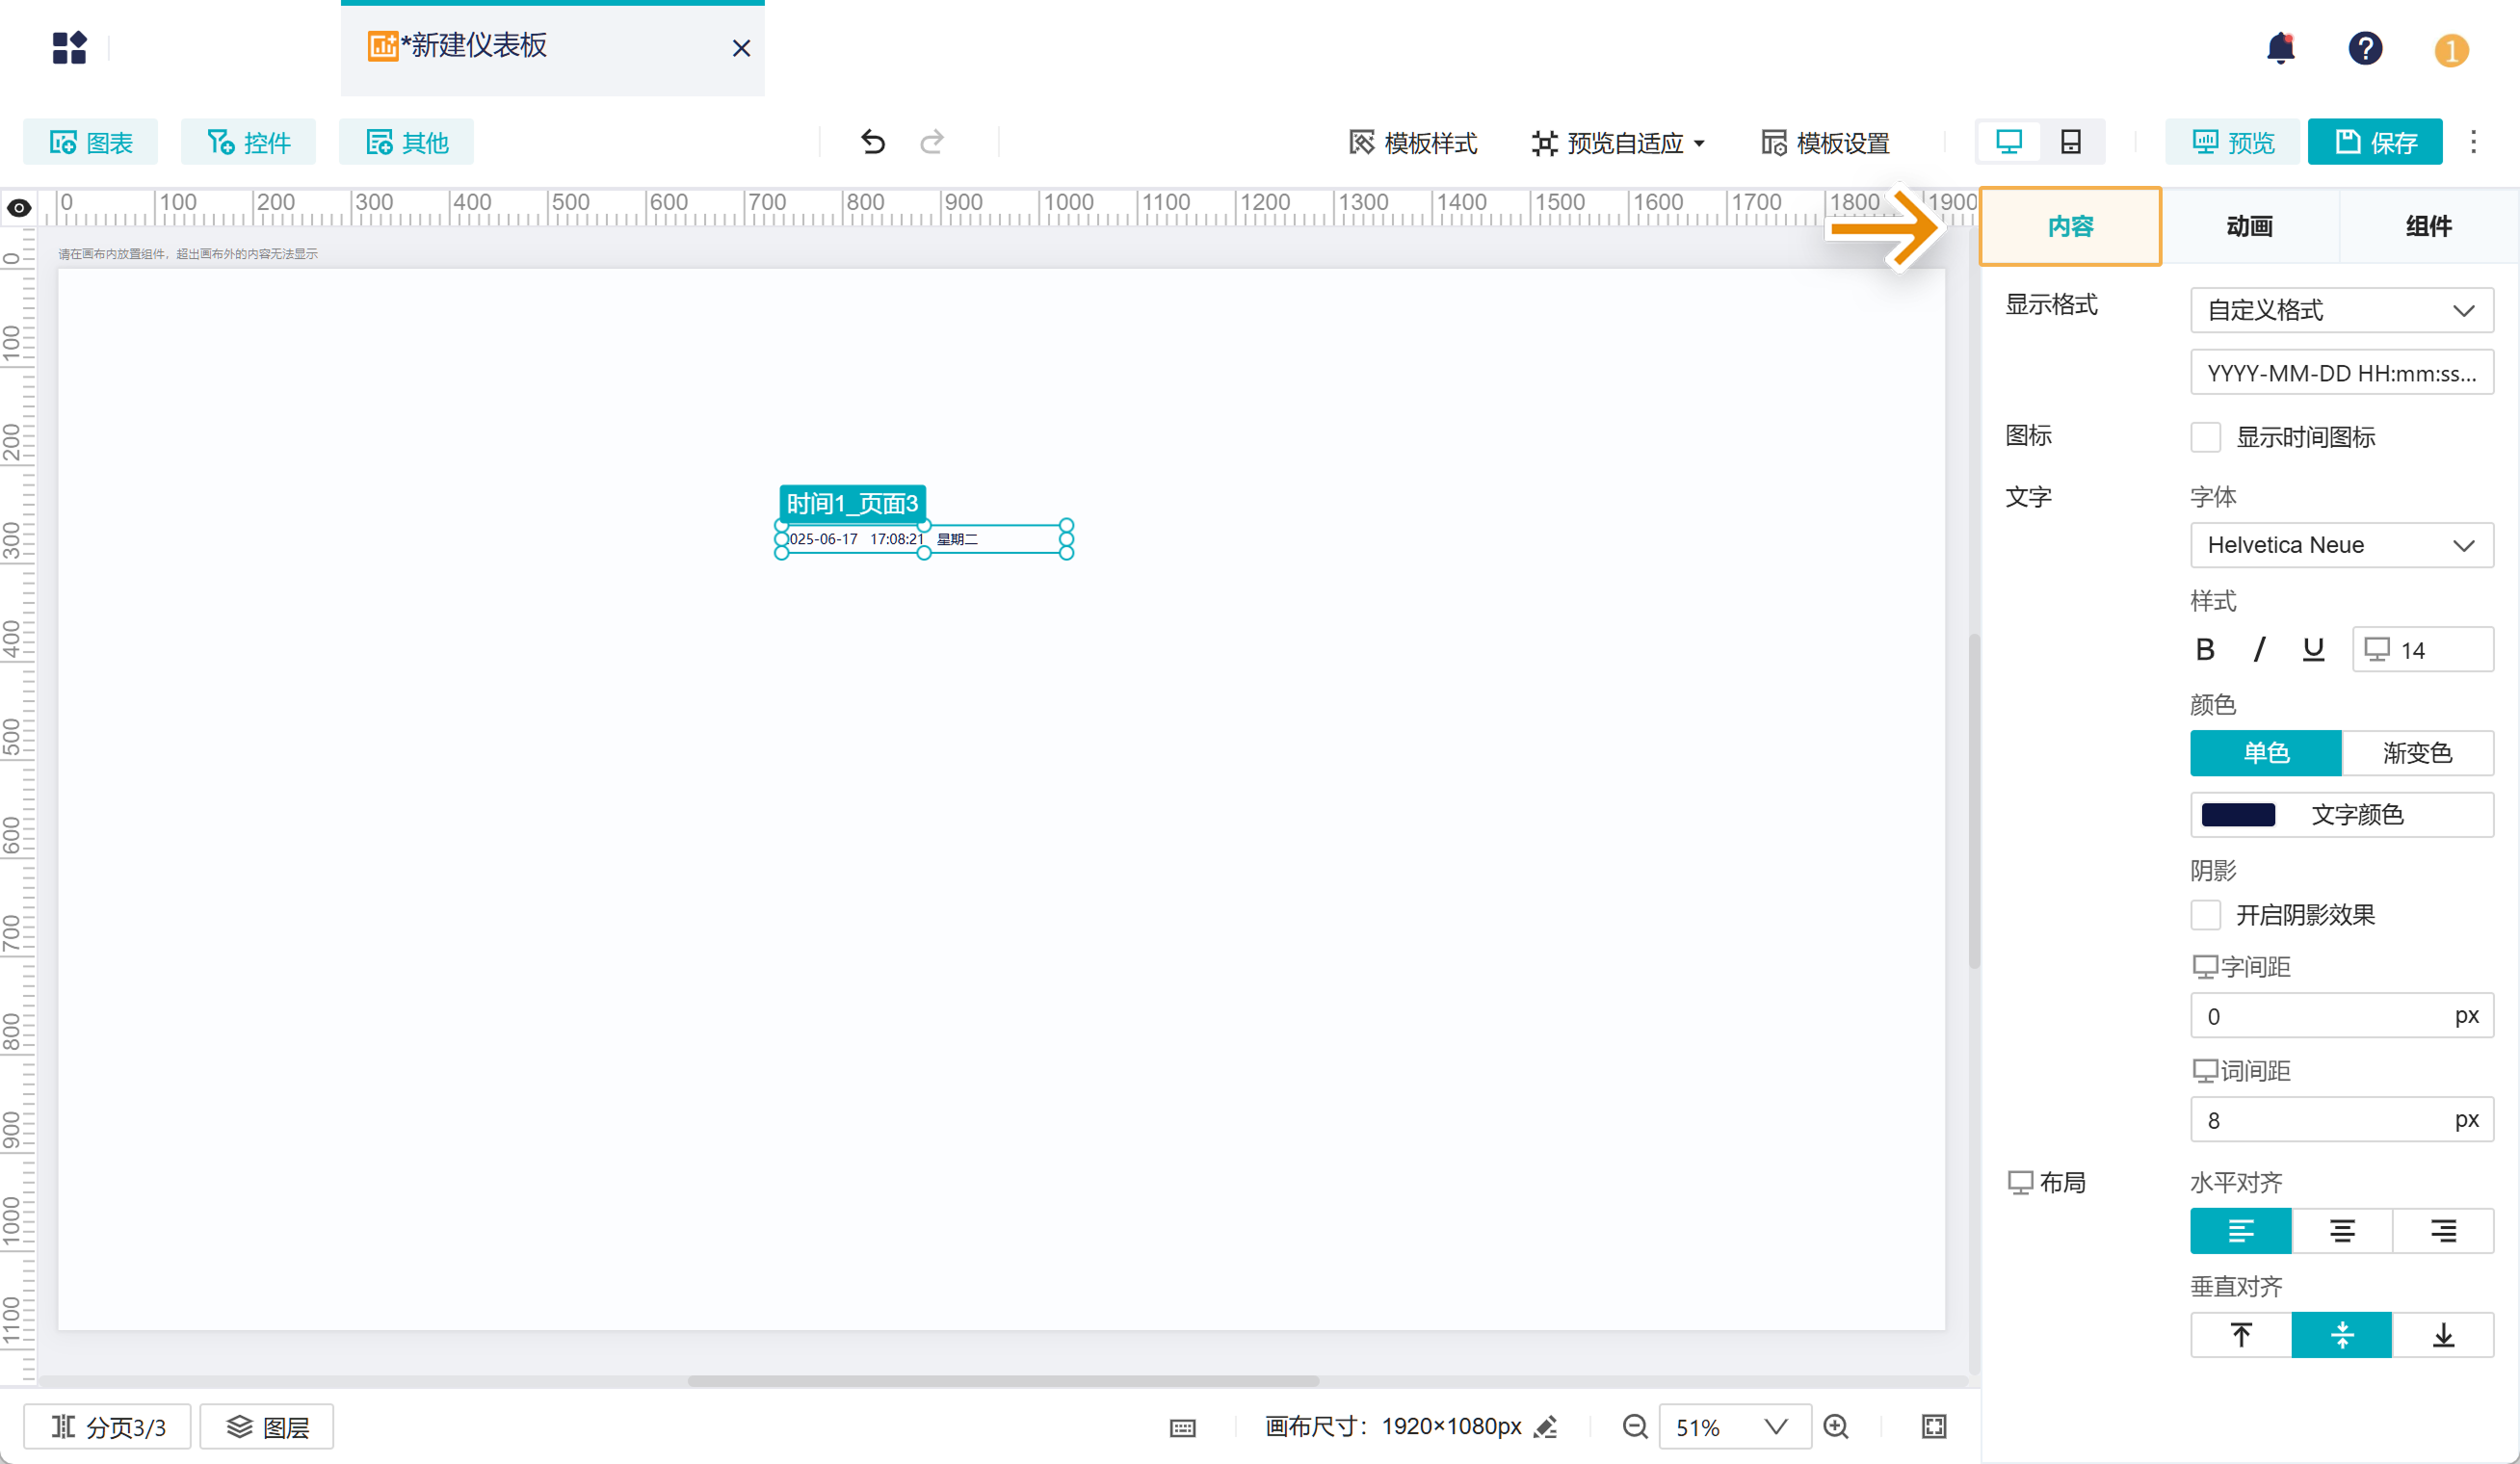Open the notifications bell

[x=2280, y=48]
